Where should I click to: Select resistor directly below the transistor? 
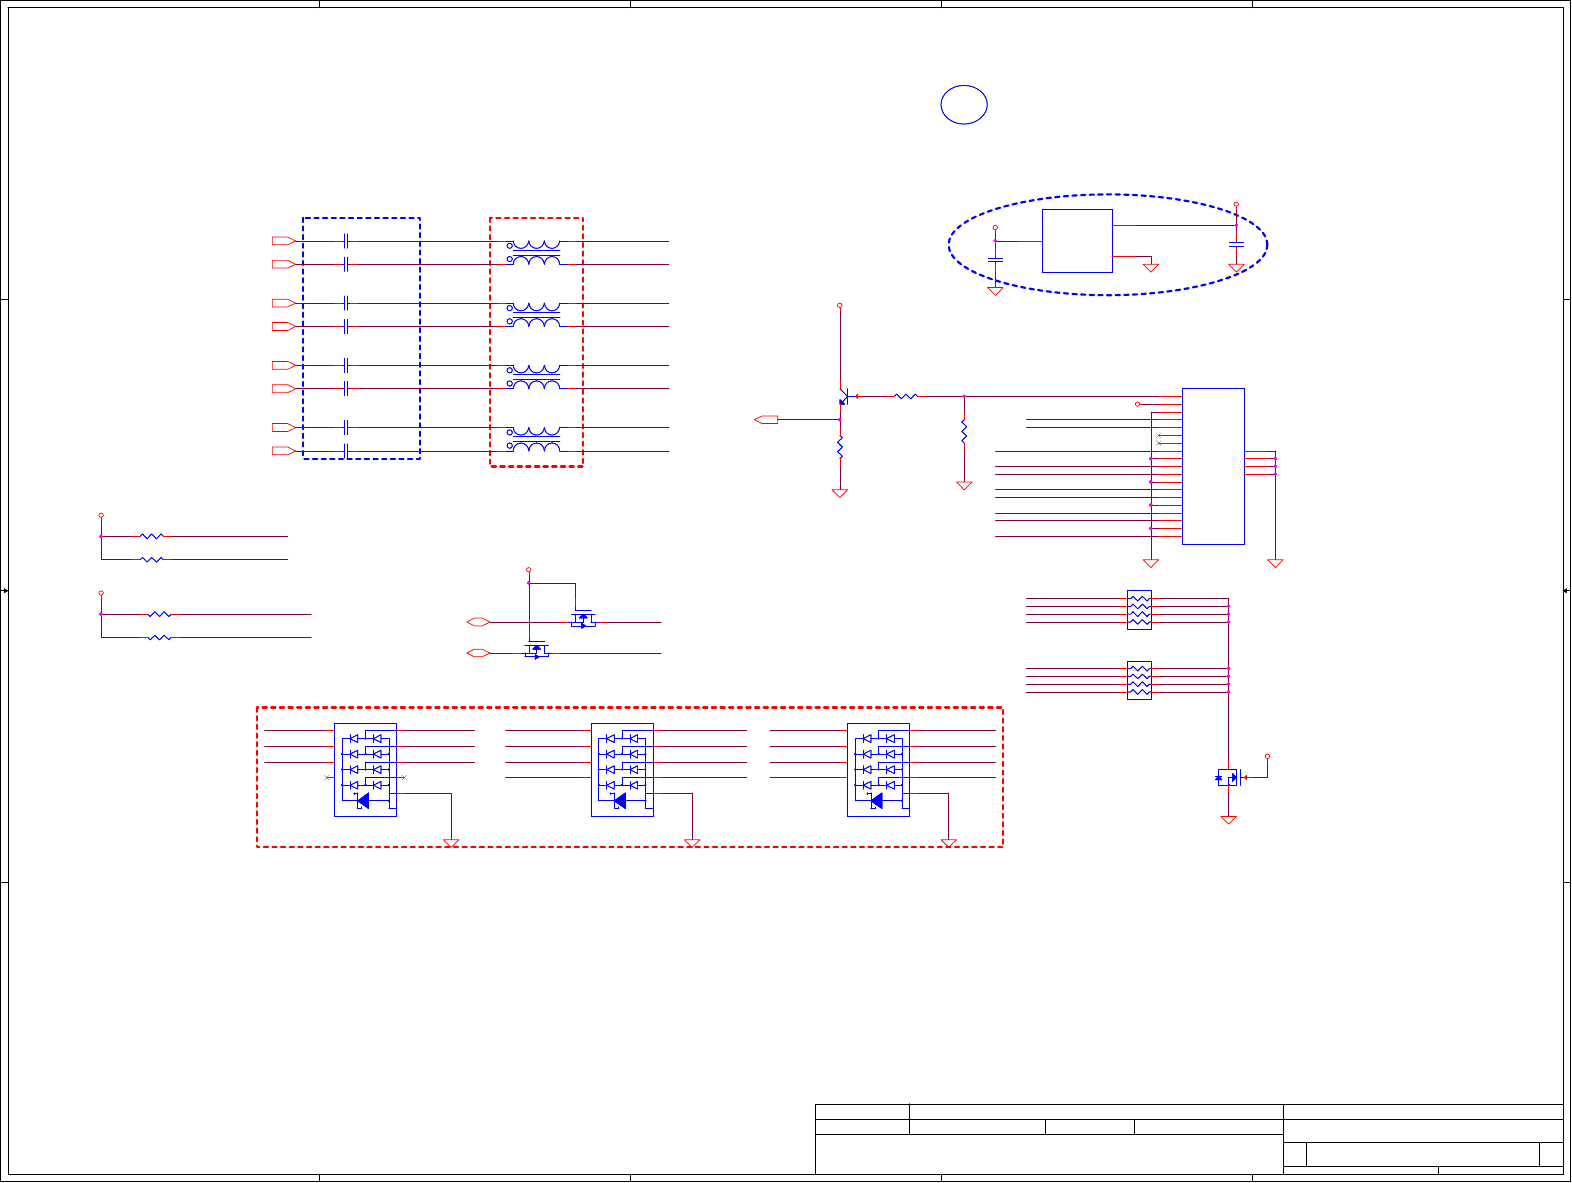[x=840, y=447]
